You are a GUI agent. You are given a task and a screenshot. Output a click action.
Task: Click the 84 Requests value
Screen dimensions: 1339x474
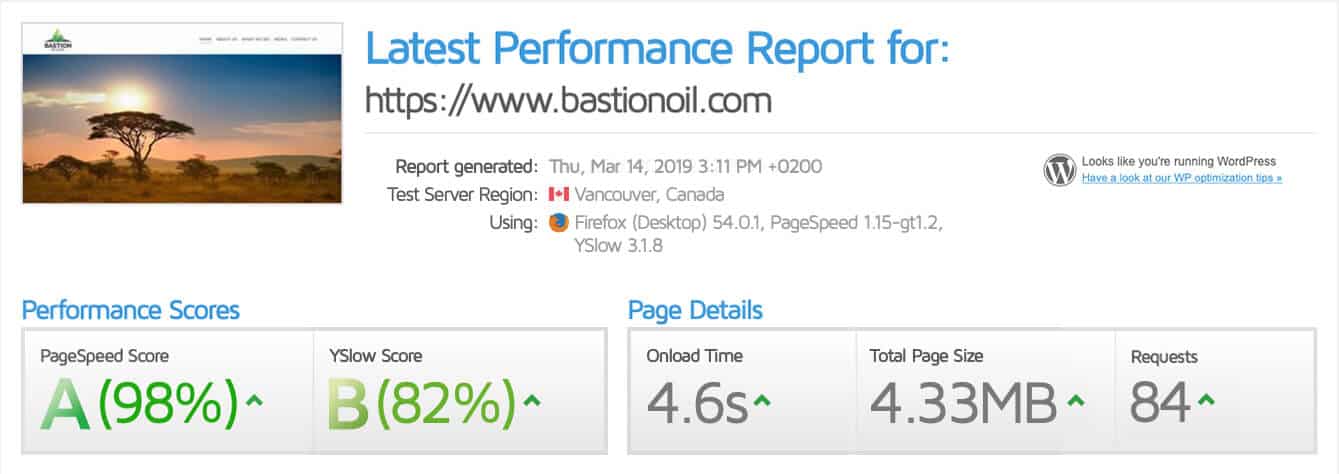pos(1159,403)
